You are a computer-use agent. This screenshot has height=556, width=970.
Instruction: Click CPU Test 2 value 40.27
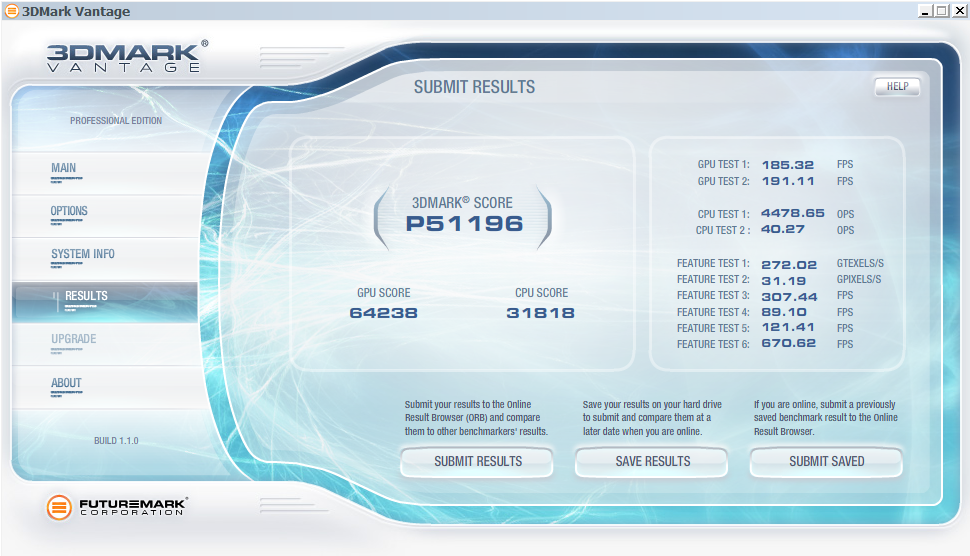(783, 229)
